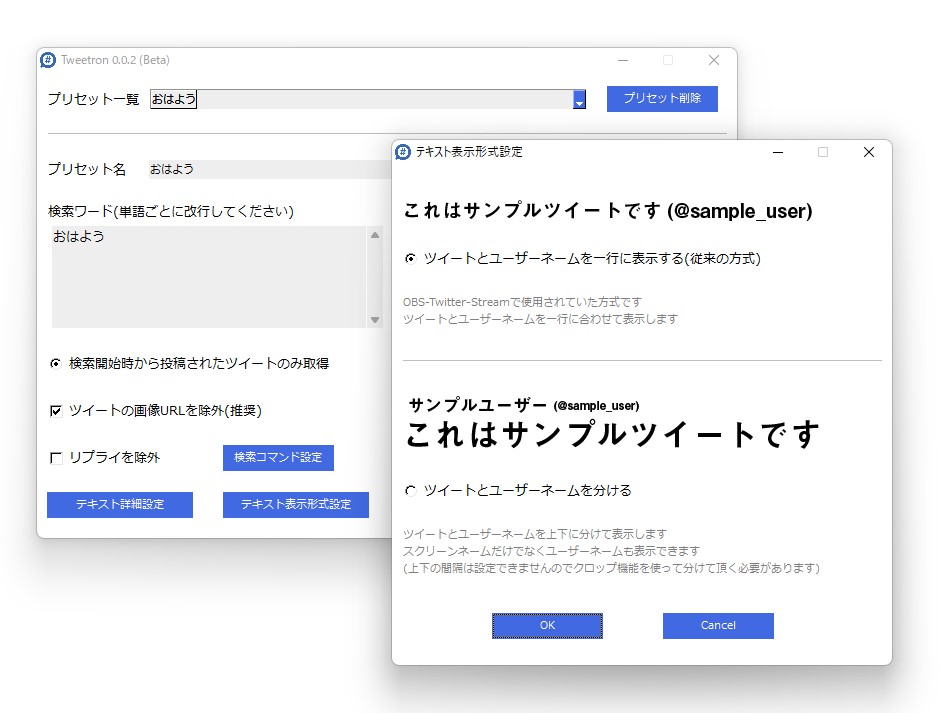Screen dimensions: 940x713
Task: Dismiss the dialog with Cancel
Action: tap(717, 625)
